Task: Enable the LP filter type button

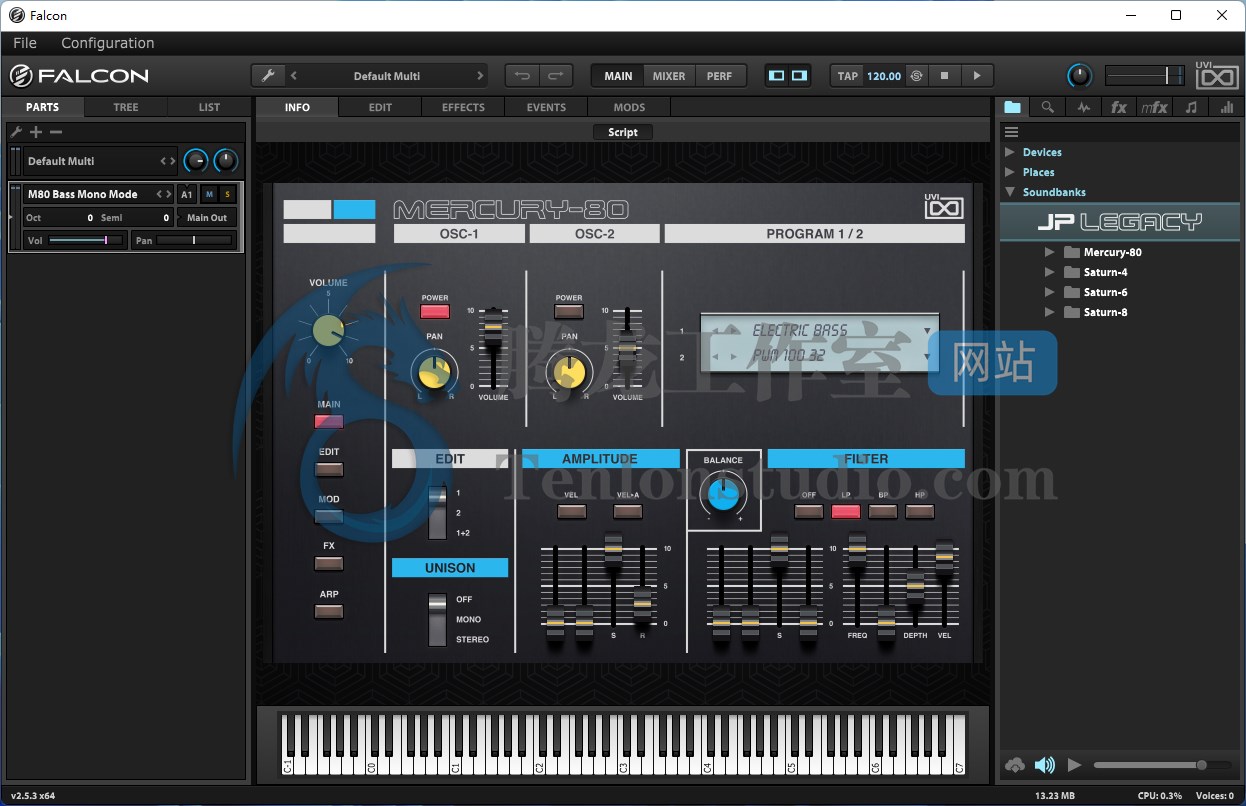Action: [x=846, y=511]
